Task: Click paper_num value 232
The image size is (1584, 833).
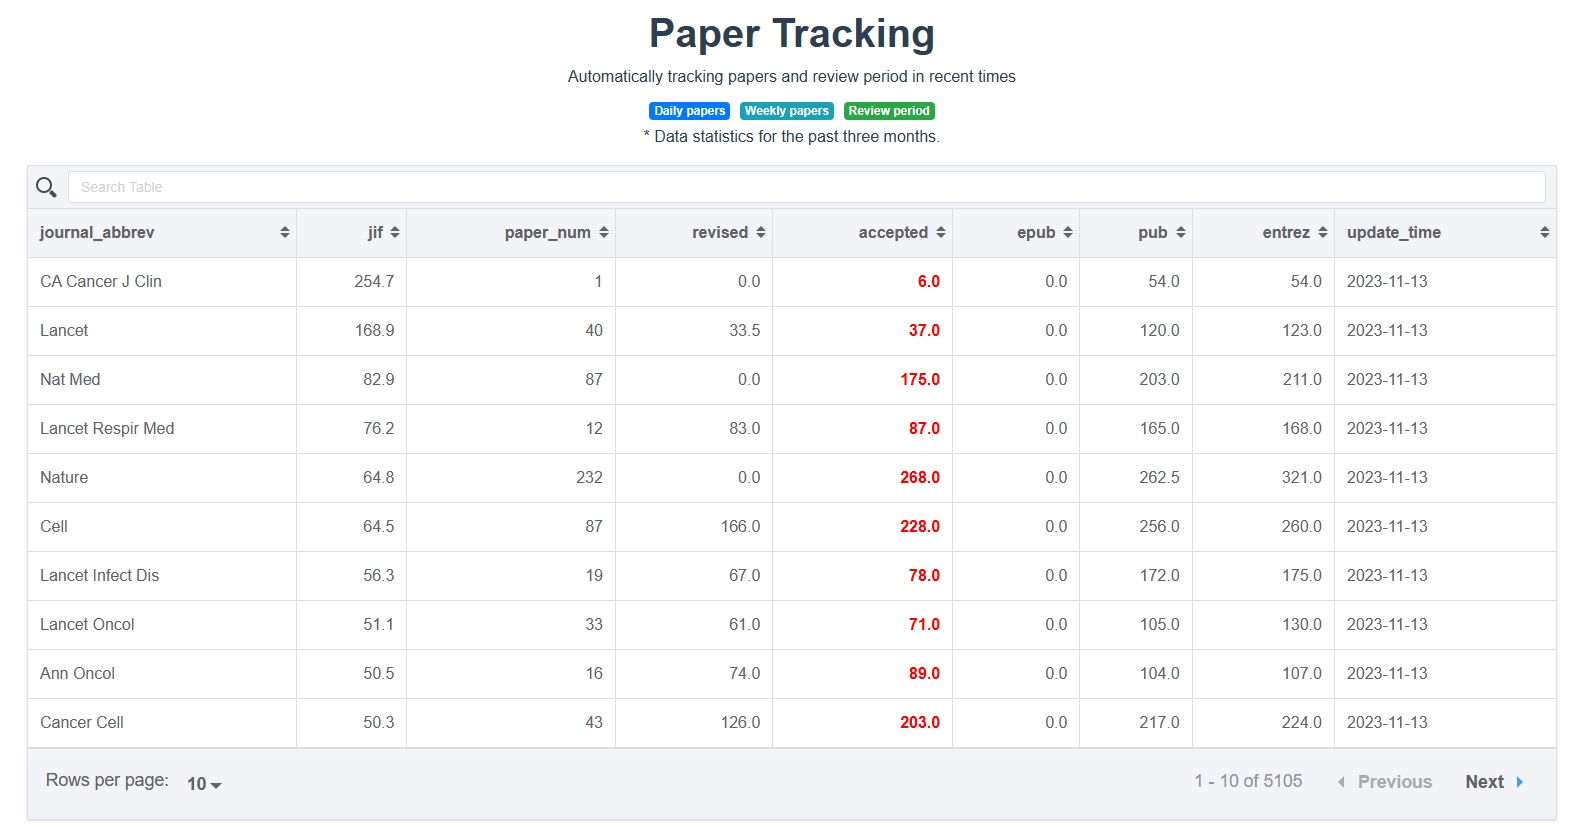Action: (x=589, y=478)
